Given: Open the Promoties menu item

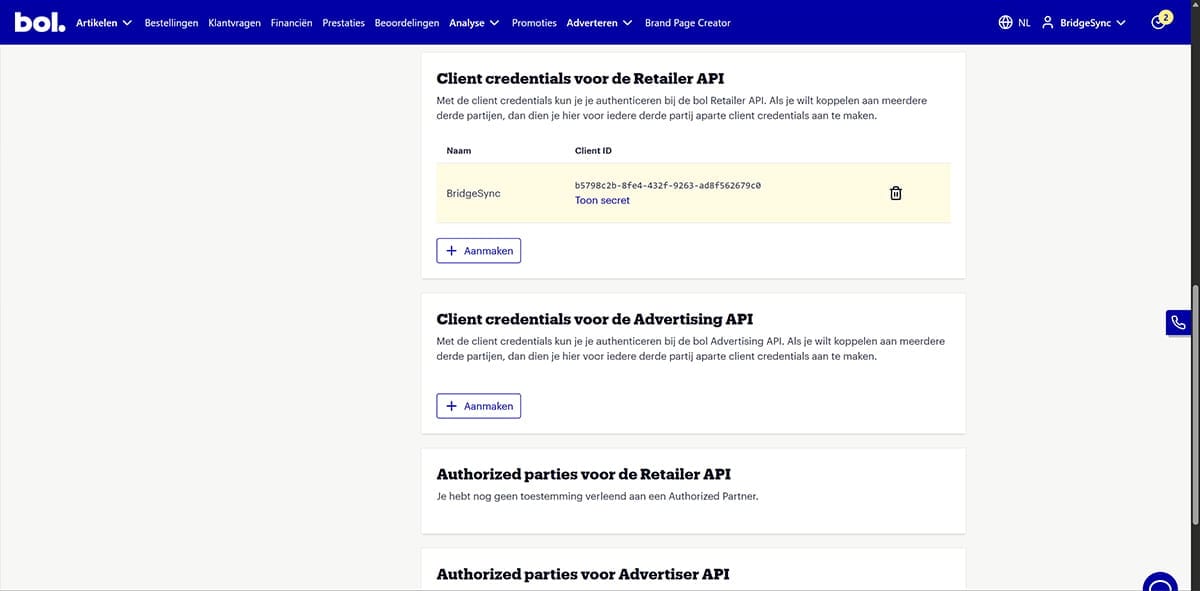Looking at the screenshot, I should tap(533, 21).
